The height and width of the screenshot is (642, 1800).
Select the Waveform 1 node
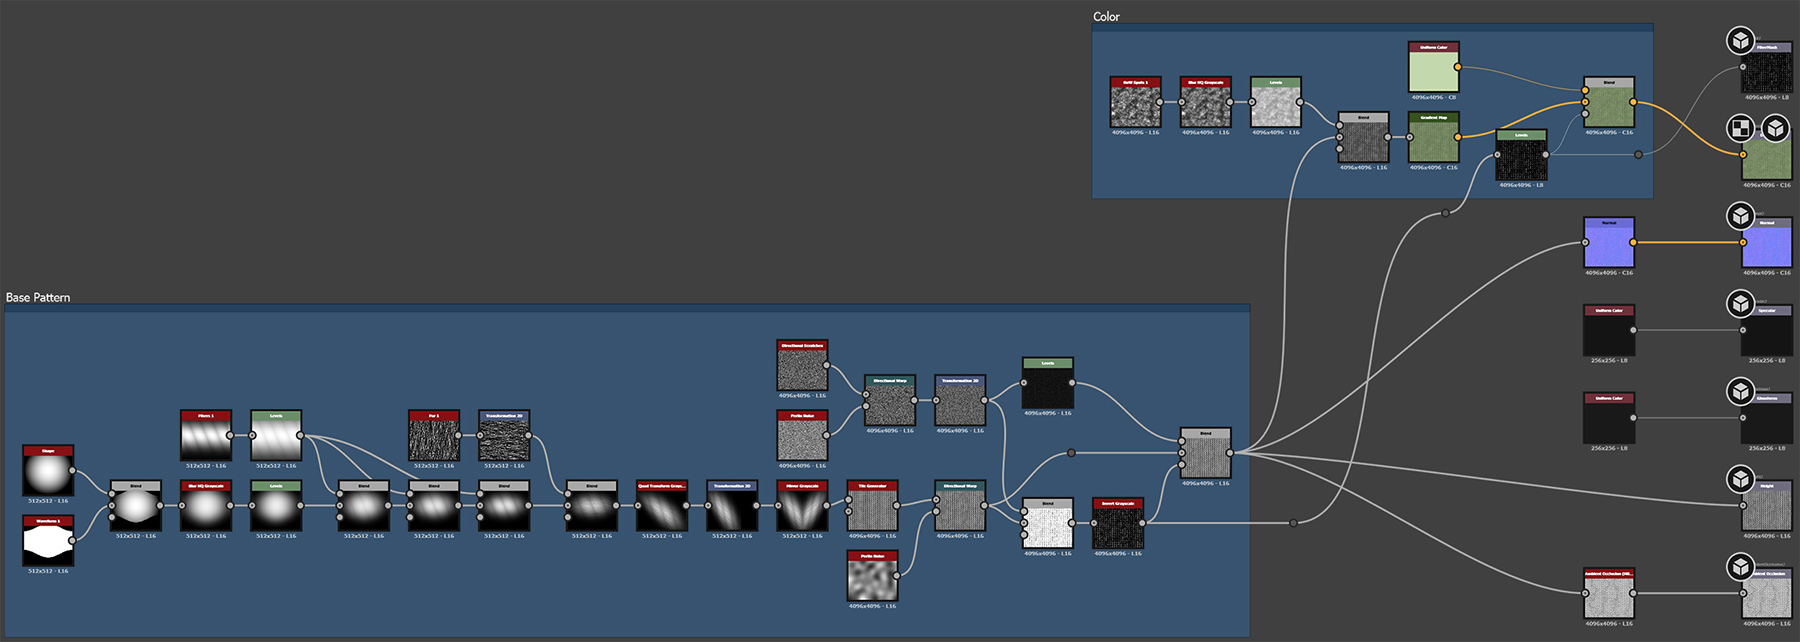(x=48, y=545)
